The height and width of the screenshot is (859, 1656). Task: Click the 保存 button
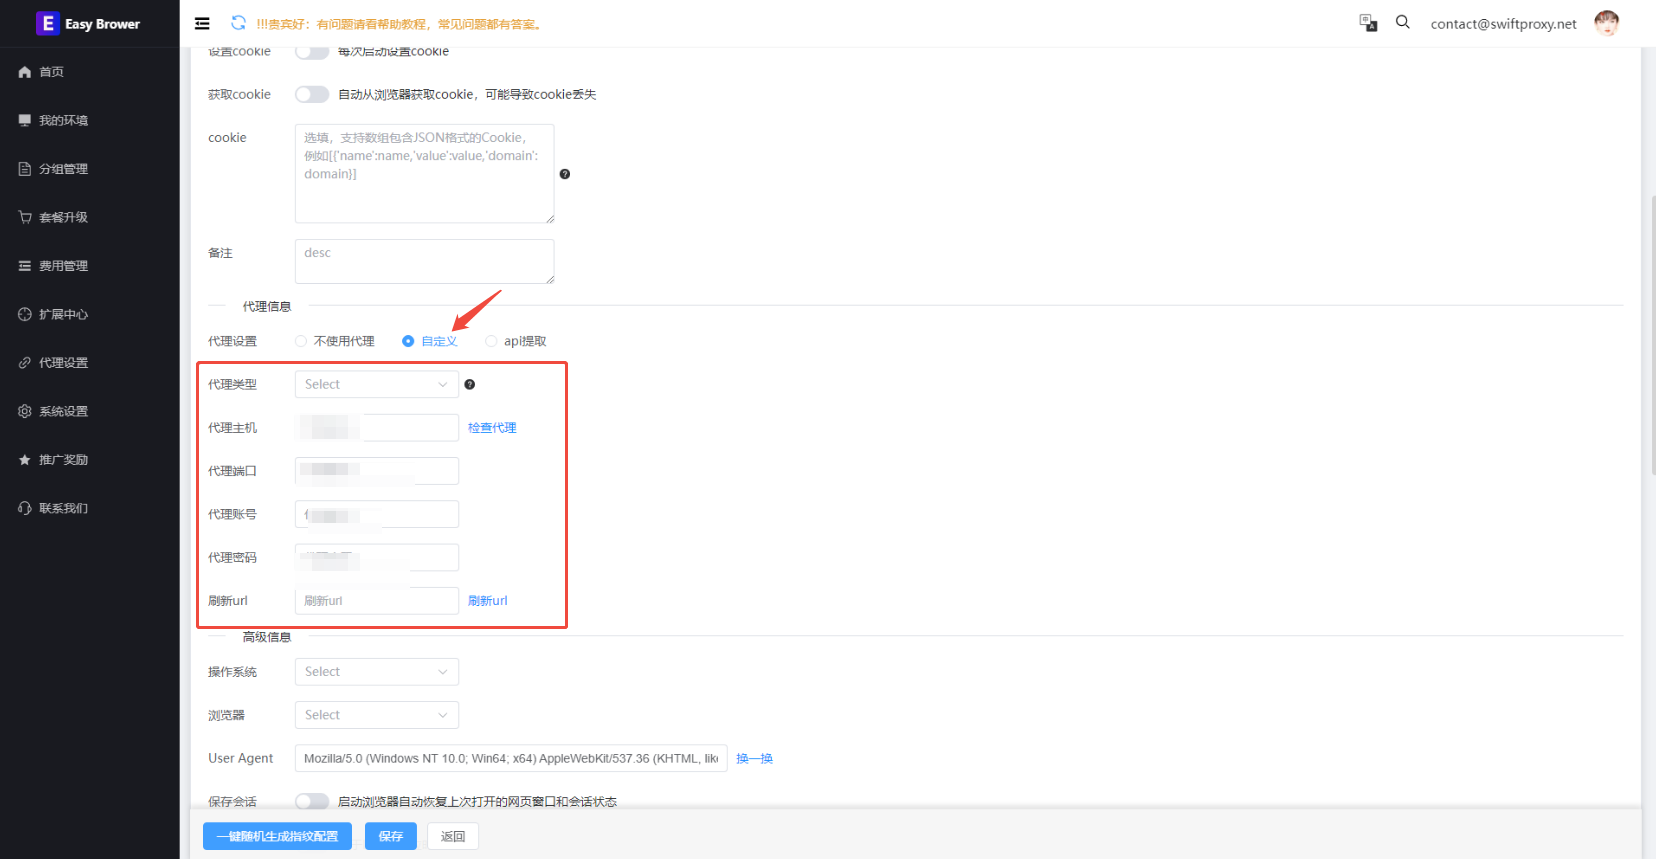[390, 836]
